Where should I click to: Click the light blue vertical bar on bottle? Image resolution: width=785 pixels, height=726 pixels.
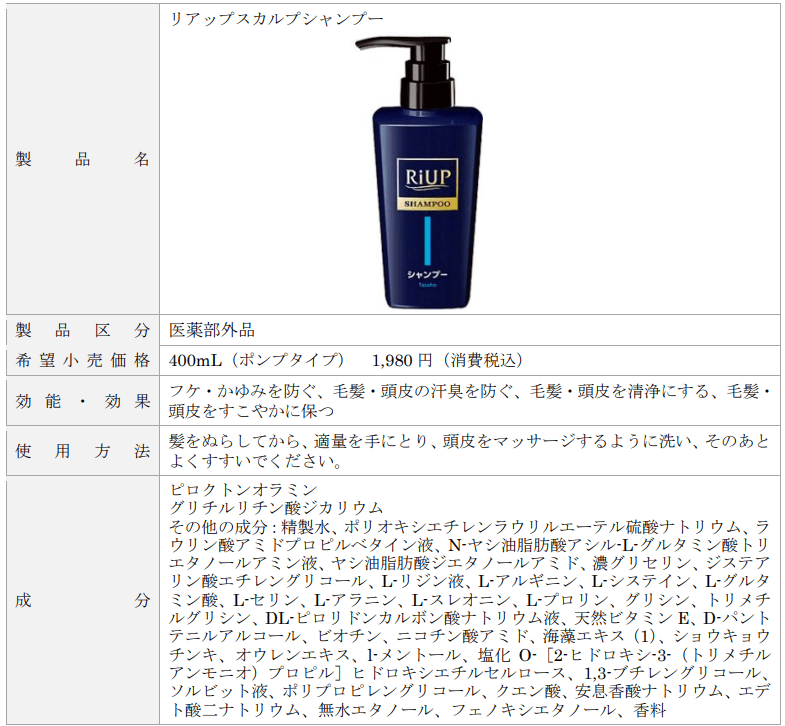coord(429,240)
